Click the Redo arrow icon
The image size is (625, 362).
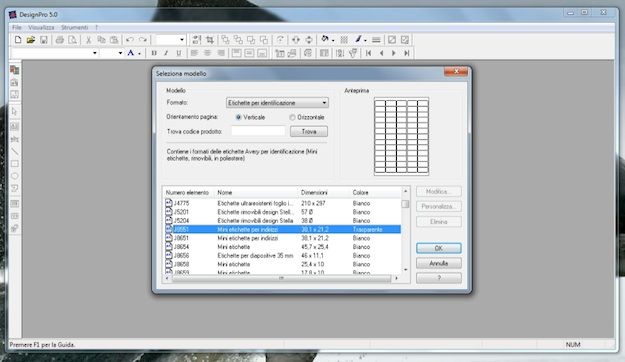pos(143,40)
